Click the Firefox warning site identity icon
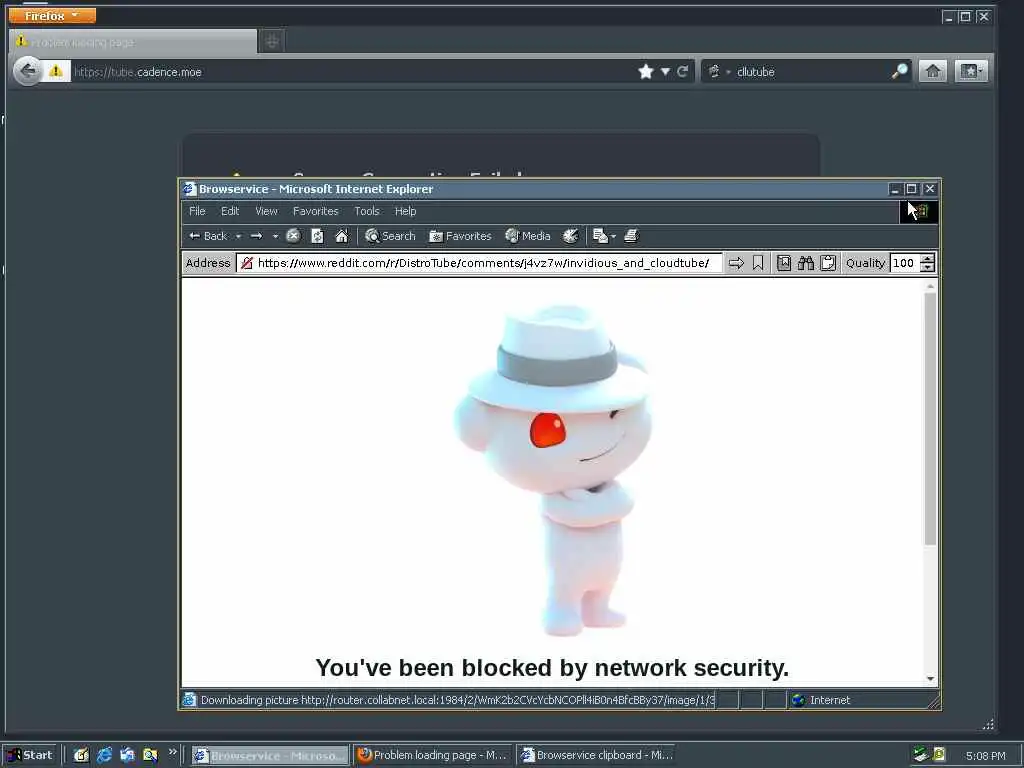Image resolution: width=1024 pixels, height=768 pixels. 56,71
